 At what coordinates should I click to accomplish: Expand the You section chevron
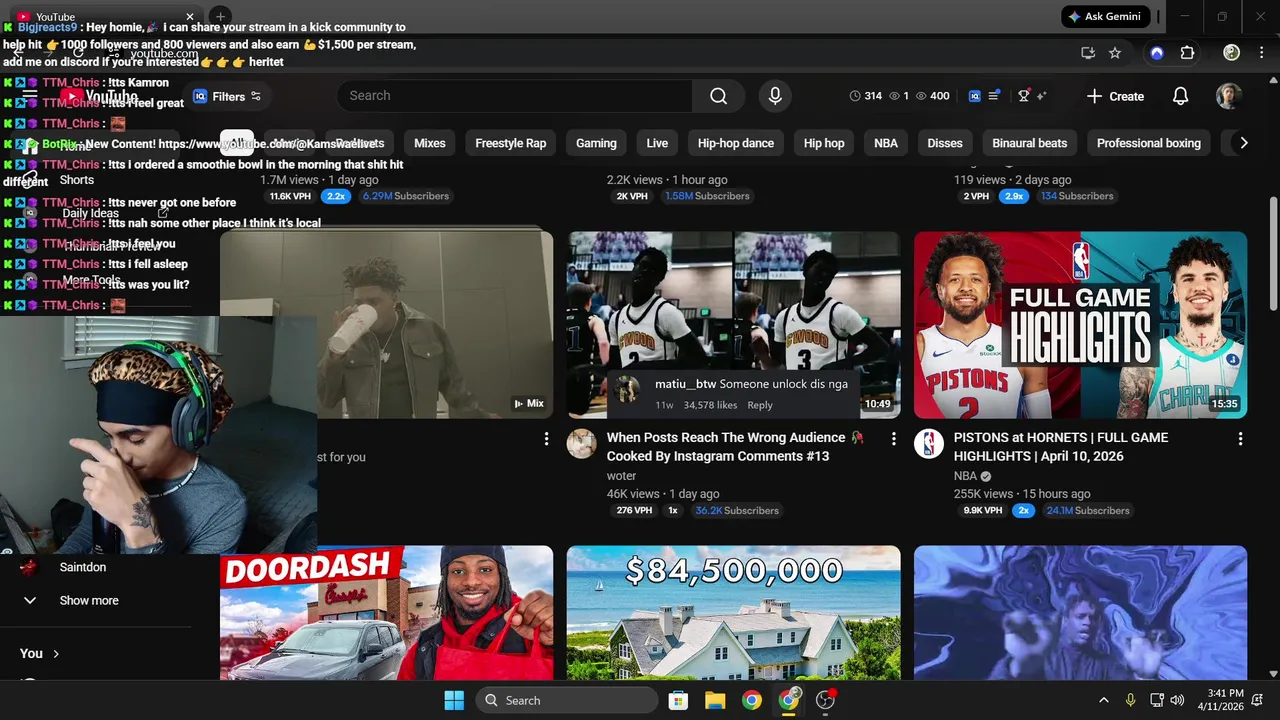click(x=56, y=654)
